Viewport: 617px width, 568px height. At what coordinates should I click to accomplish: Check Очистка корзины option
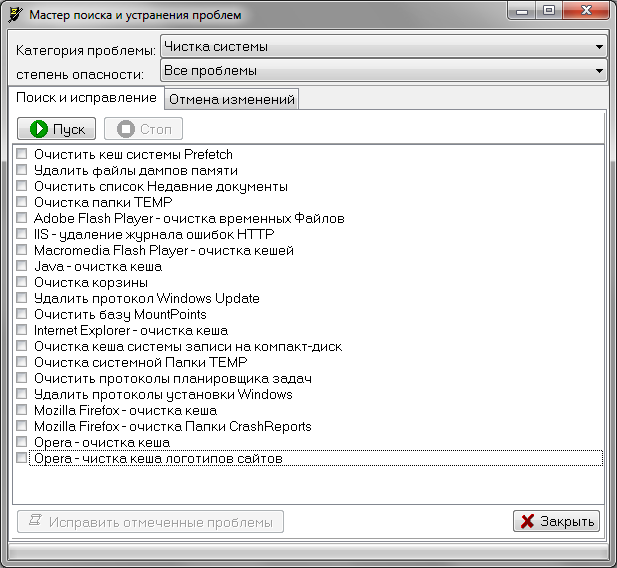pos(22,281)
